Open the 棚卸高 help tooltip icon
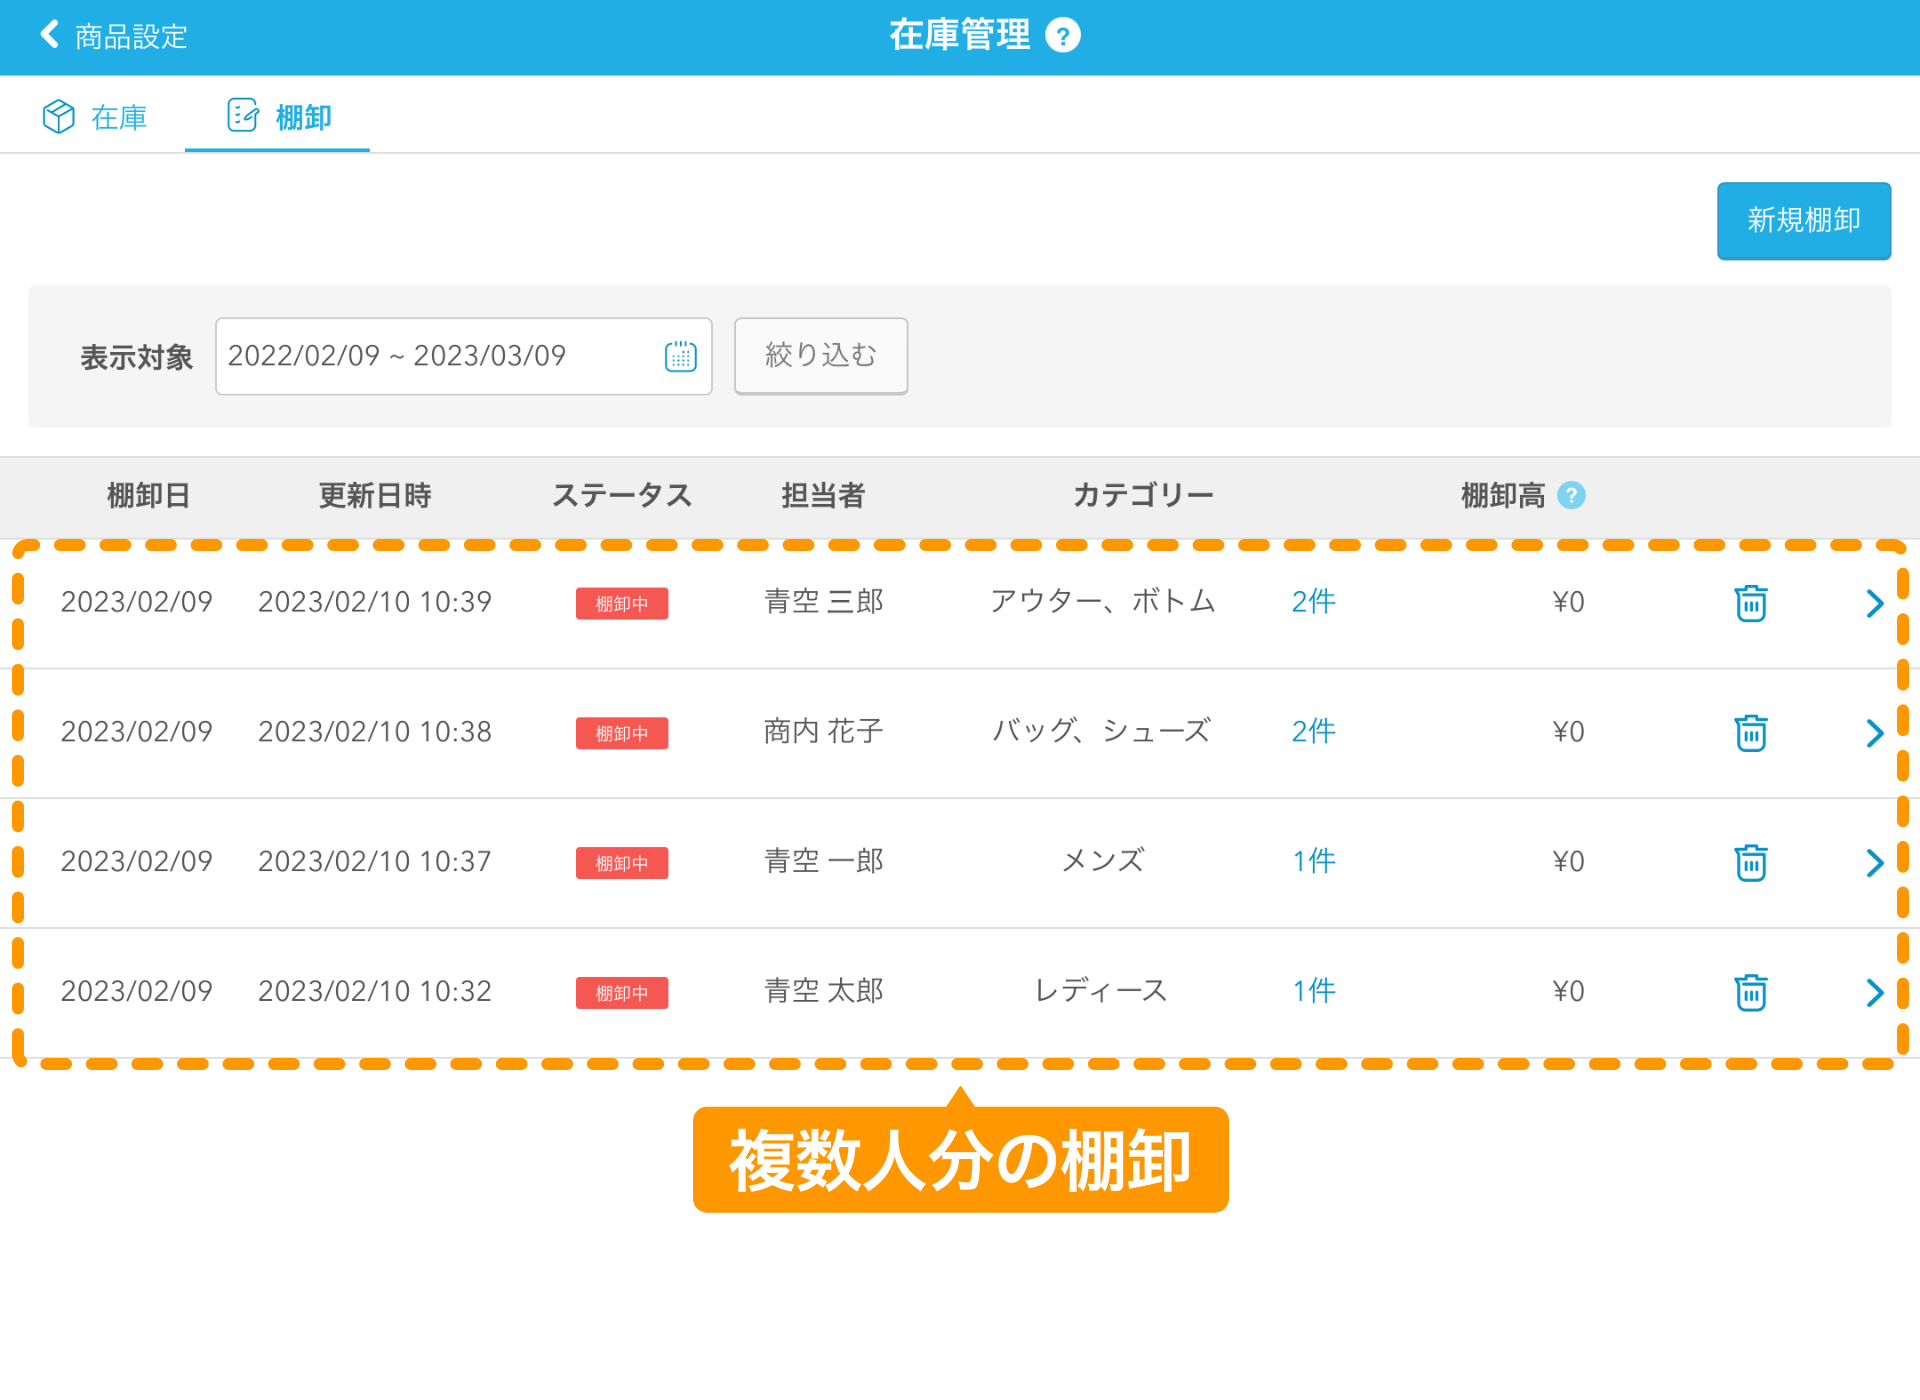The image size is (1920, 1400). (1572, 495)
